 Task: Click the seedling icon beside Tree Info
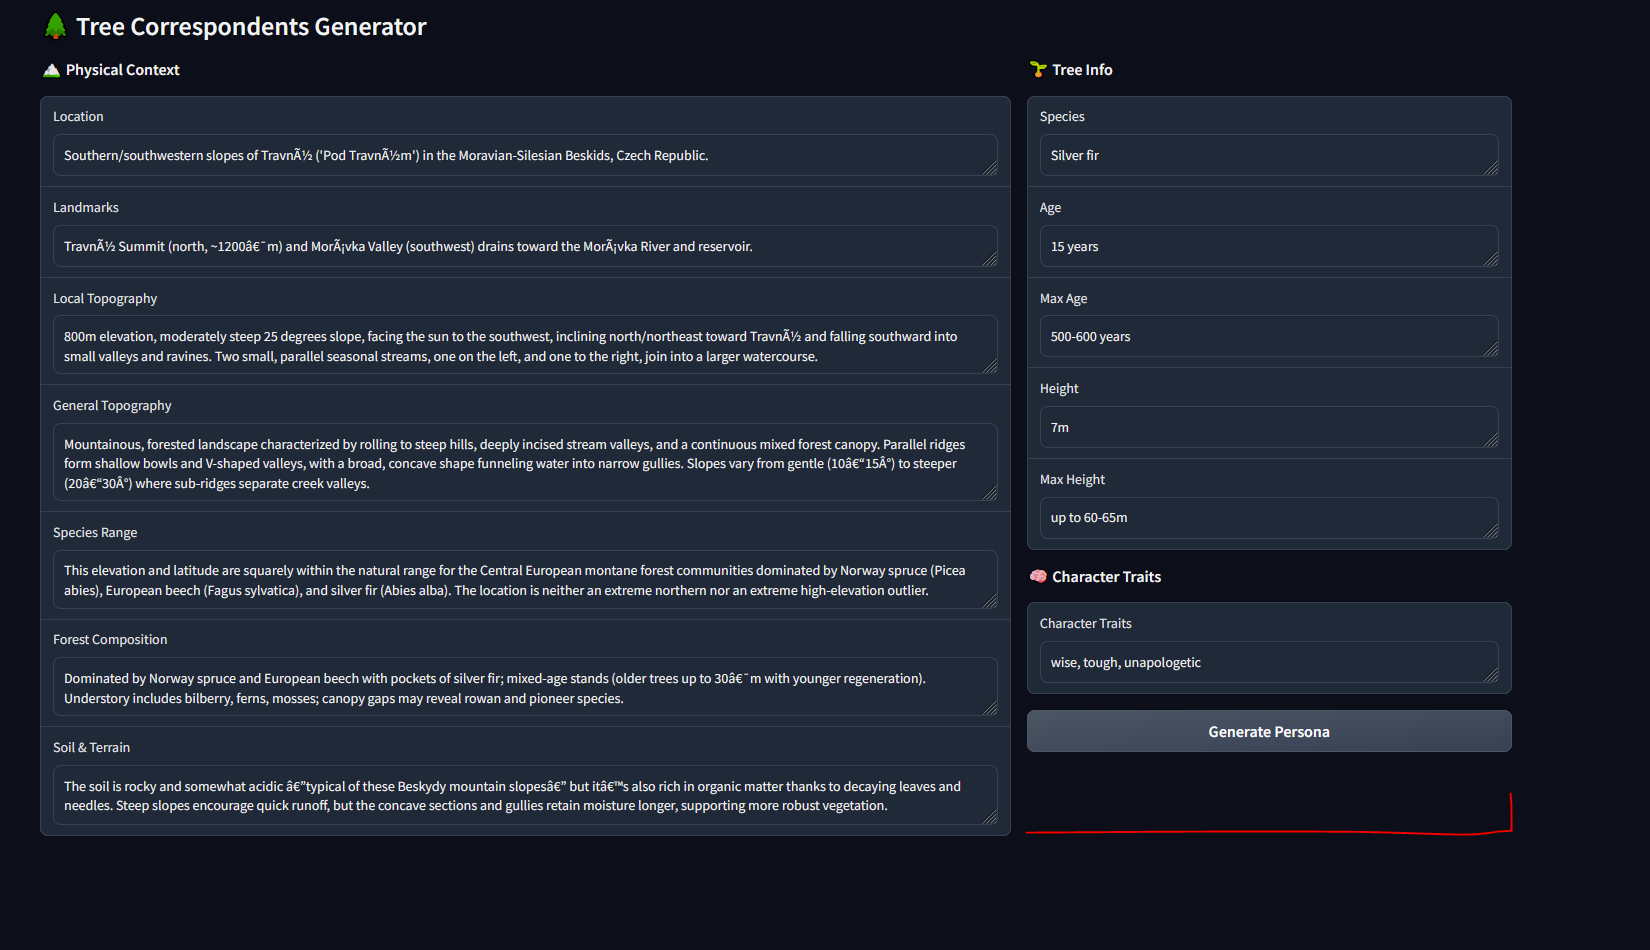tap(1038, 70)
